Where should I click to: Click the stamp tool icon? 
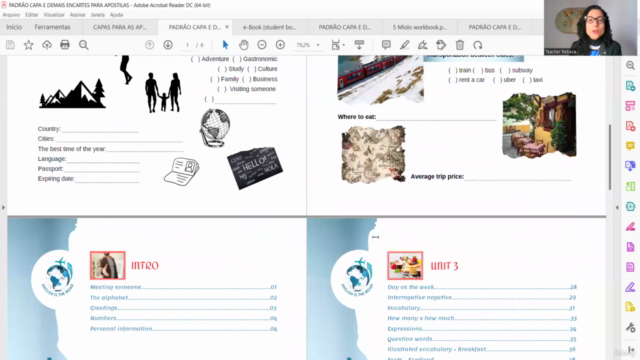(x=441, y=45)
